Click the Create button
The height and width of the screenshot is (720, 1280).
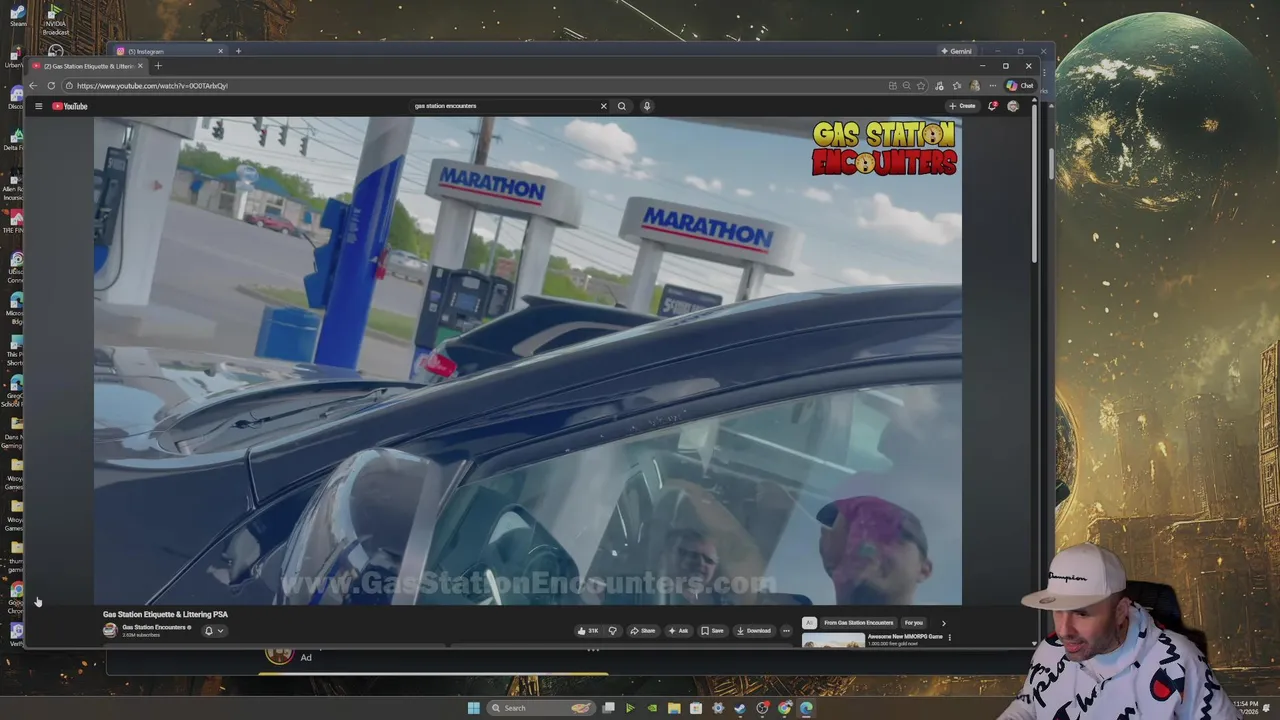pyautogui.click(x=963, y=106)
